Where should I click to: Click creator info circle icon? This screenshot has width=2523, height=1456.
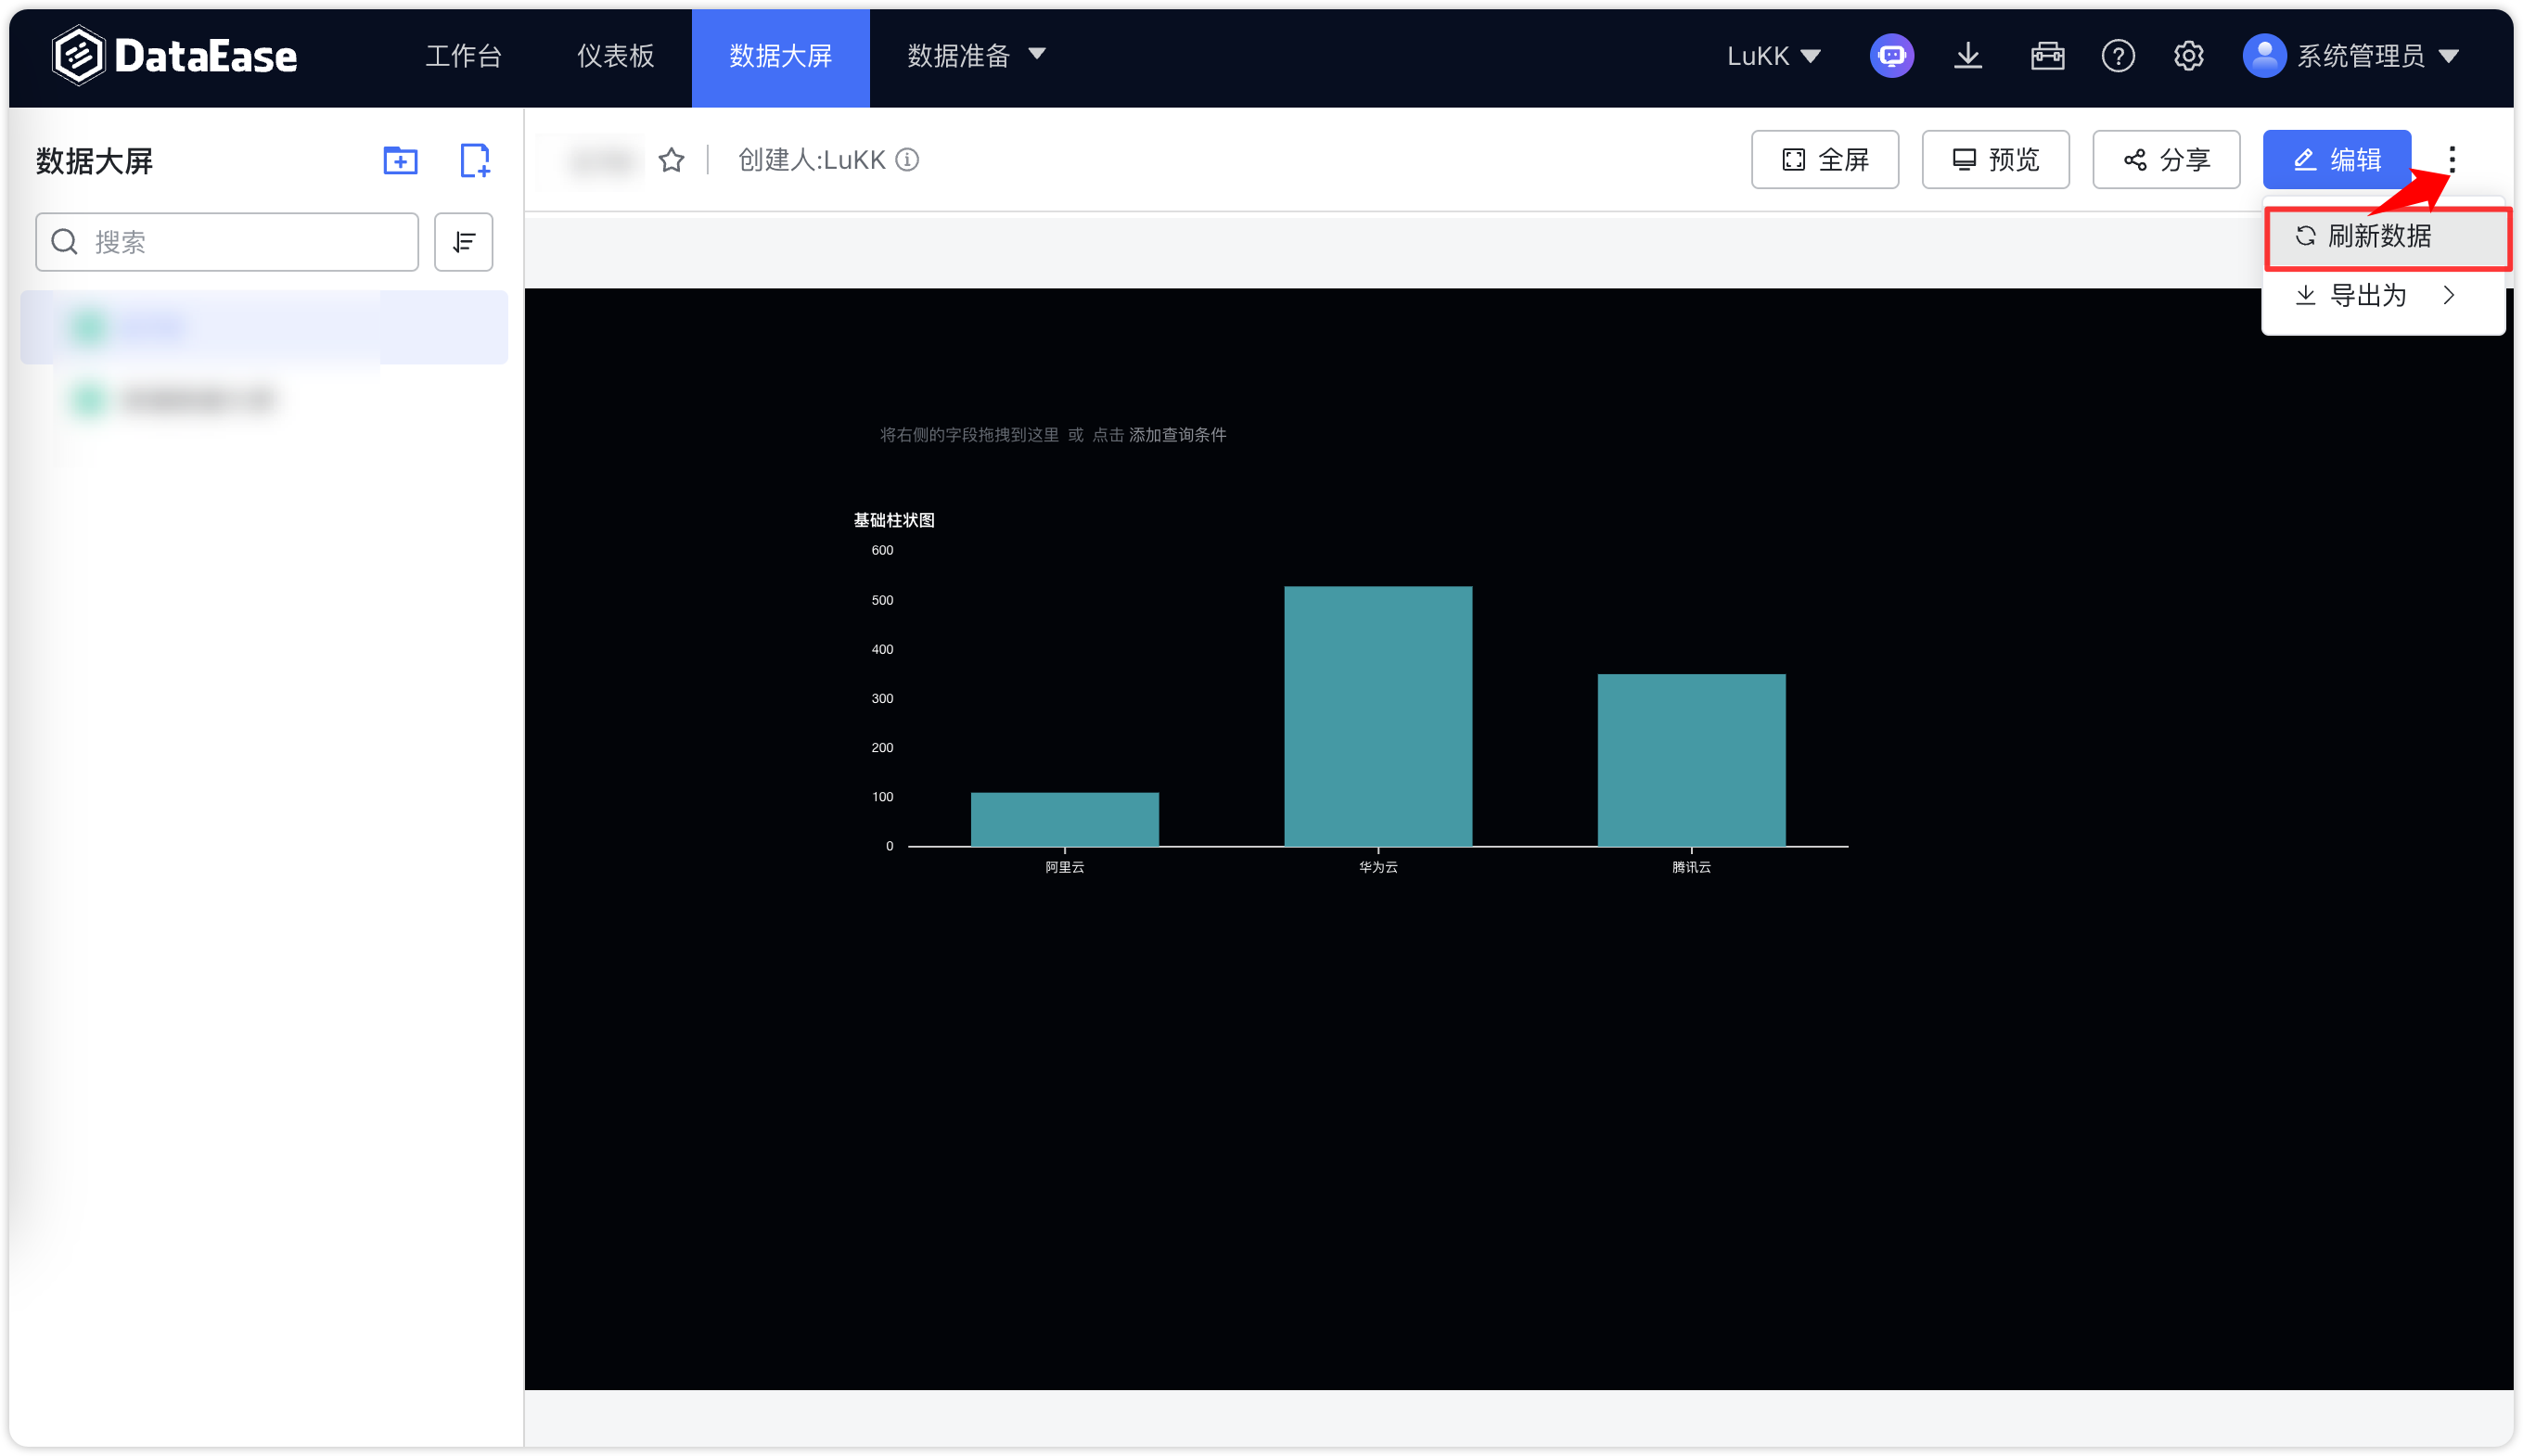coord(907,160)
